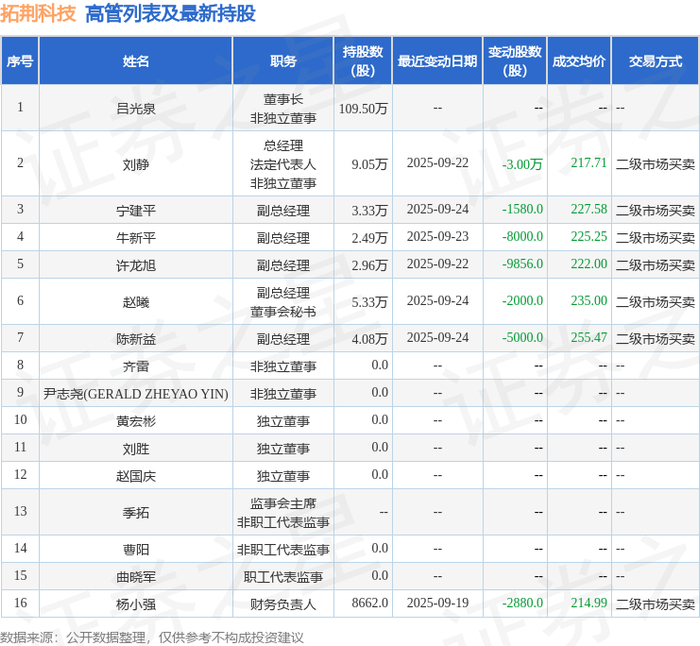The height and width of the screenshot is (646, 700).
Task: Click the position 职工代表监事
Action: 283,577
